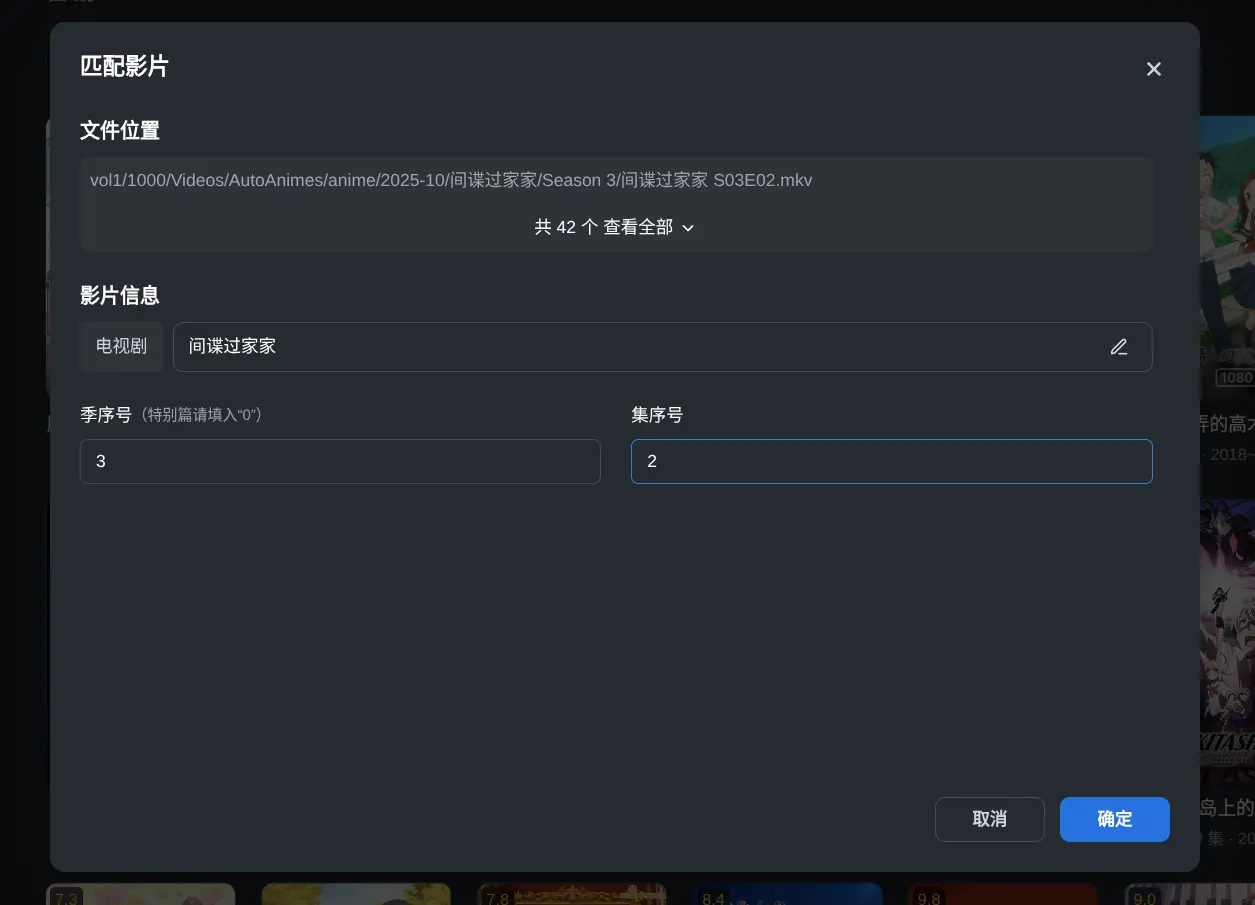Click the 集序号 field label

pos(657,414)
